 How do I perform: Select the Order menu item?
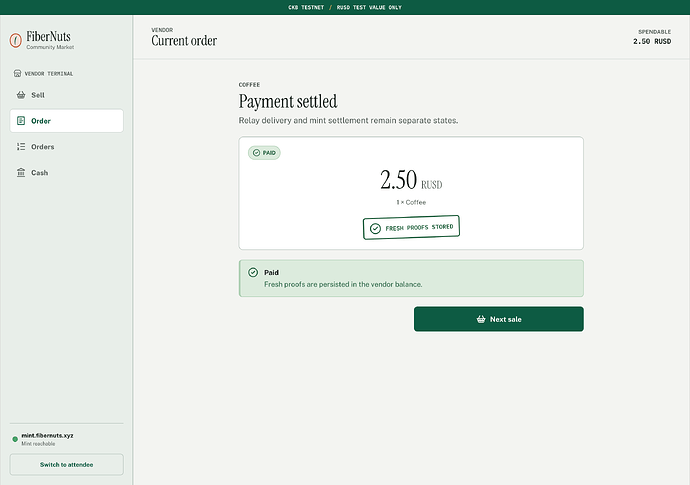(x=66, y=121)
